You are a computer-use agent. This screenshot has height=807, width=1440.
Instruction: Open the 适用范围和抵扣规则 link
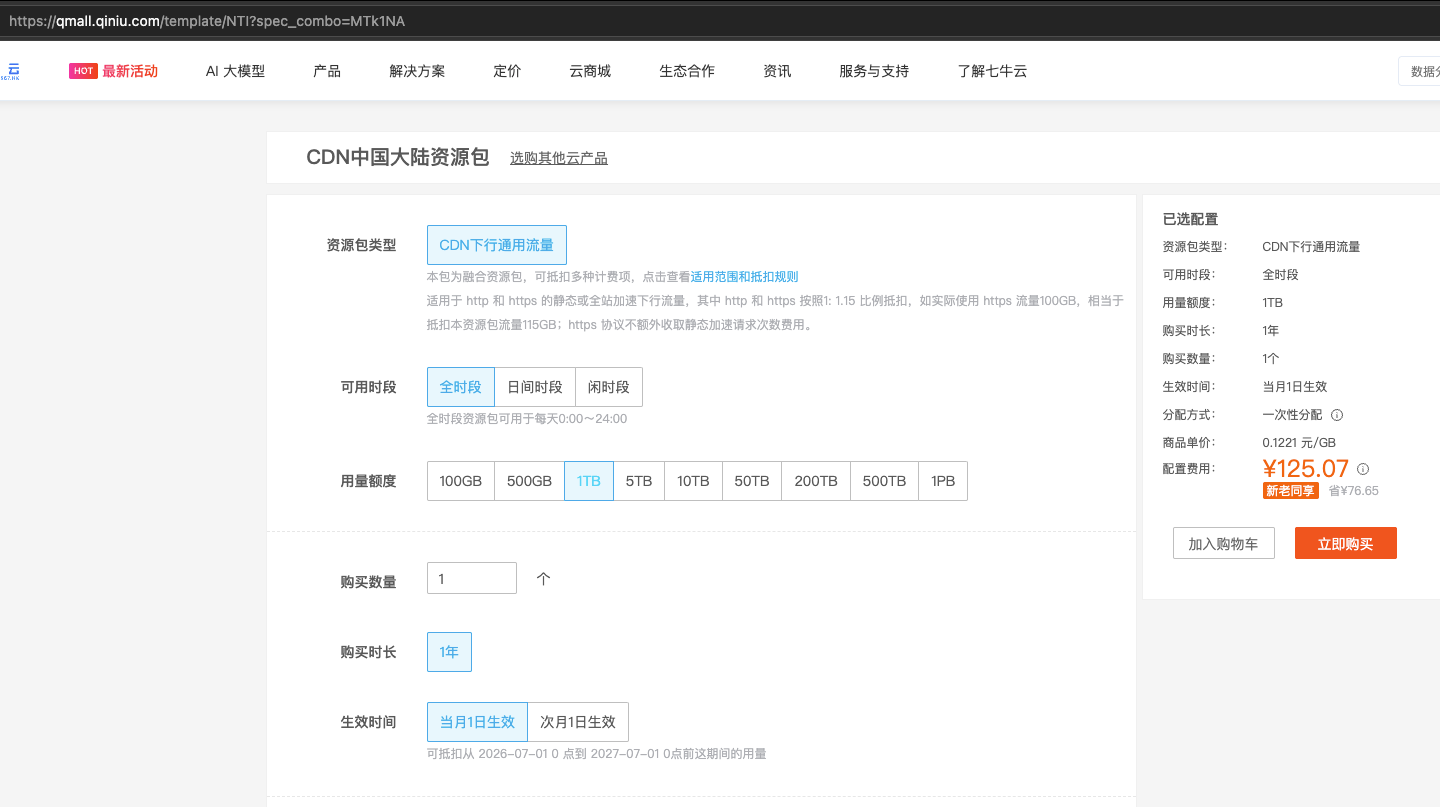[745, 277]
